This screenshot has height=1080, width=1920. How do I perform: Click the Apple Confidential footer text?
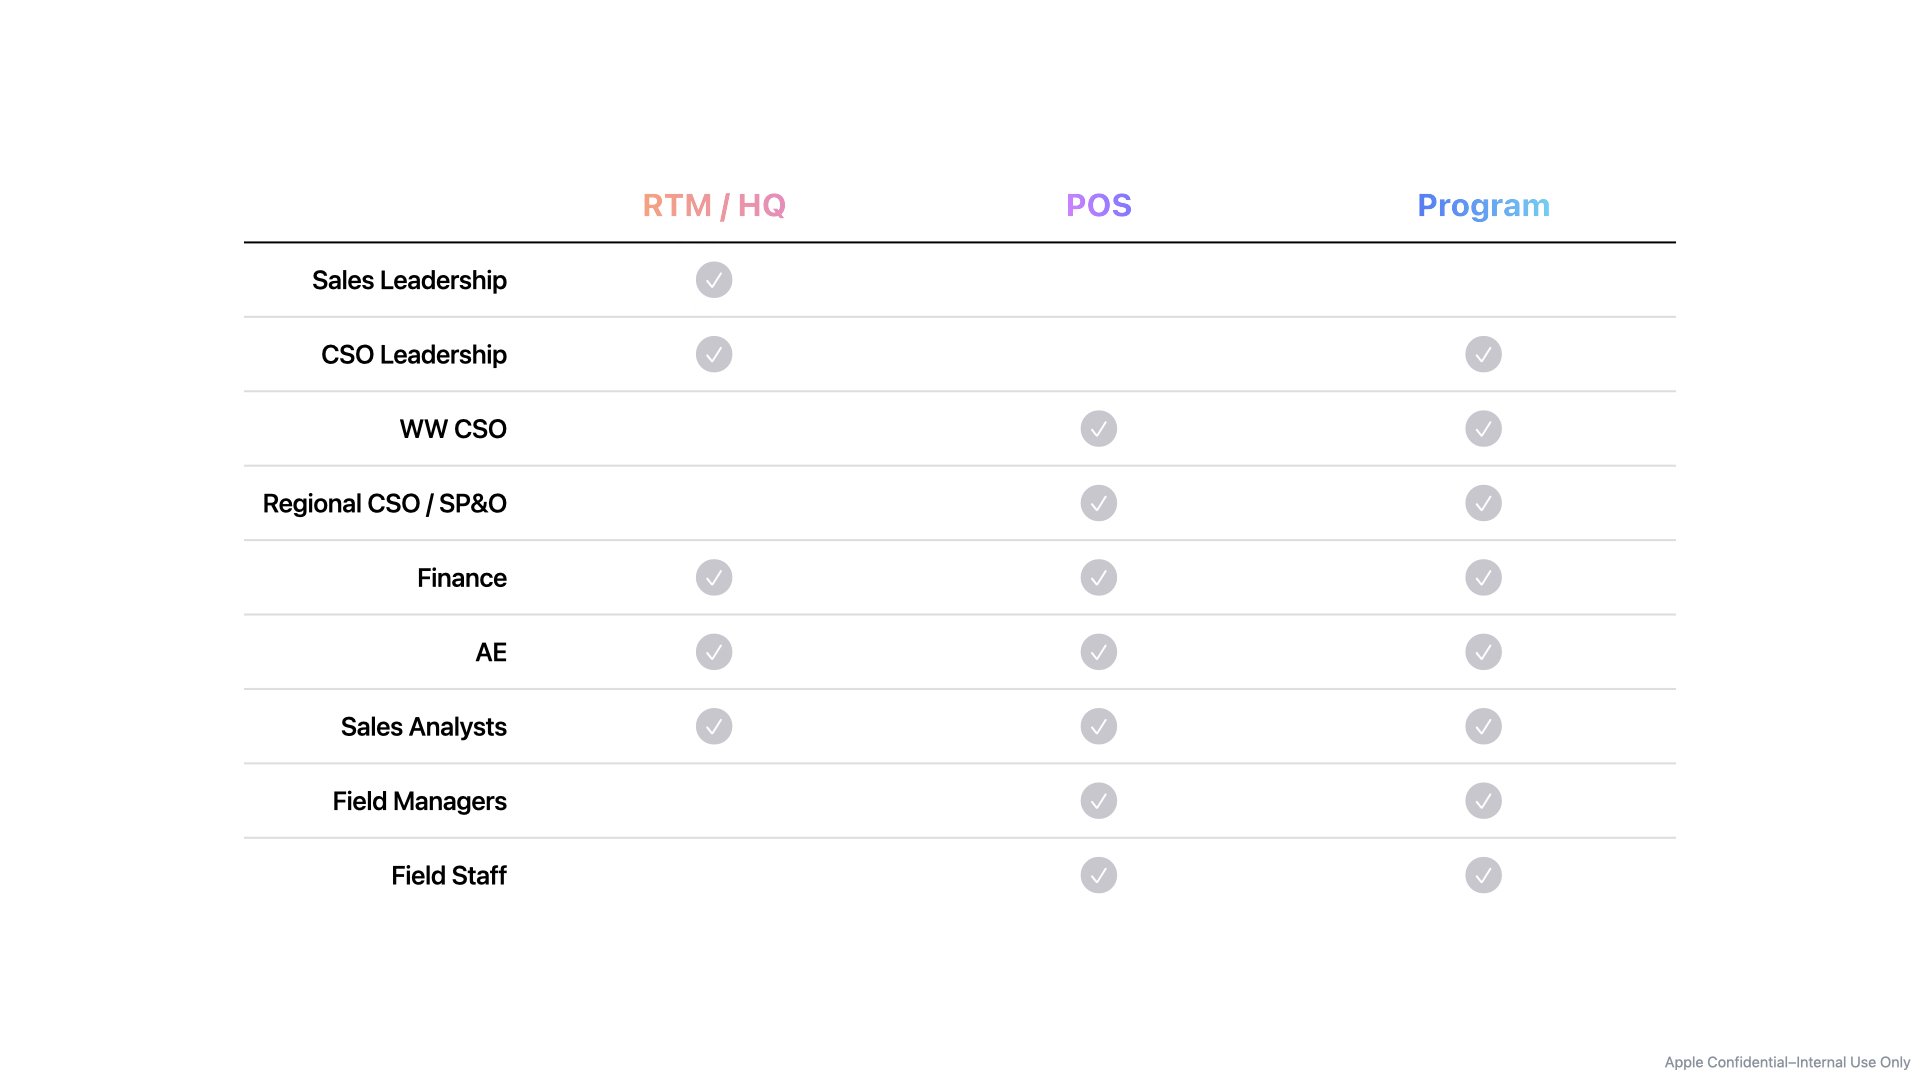point(1787,1062)
